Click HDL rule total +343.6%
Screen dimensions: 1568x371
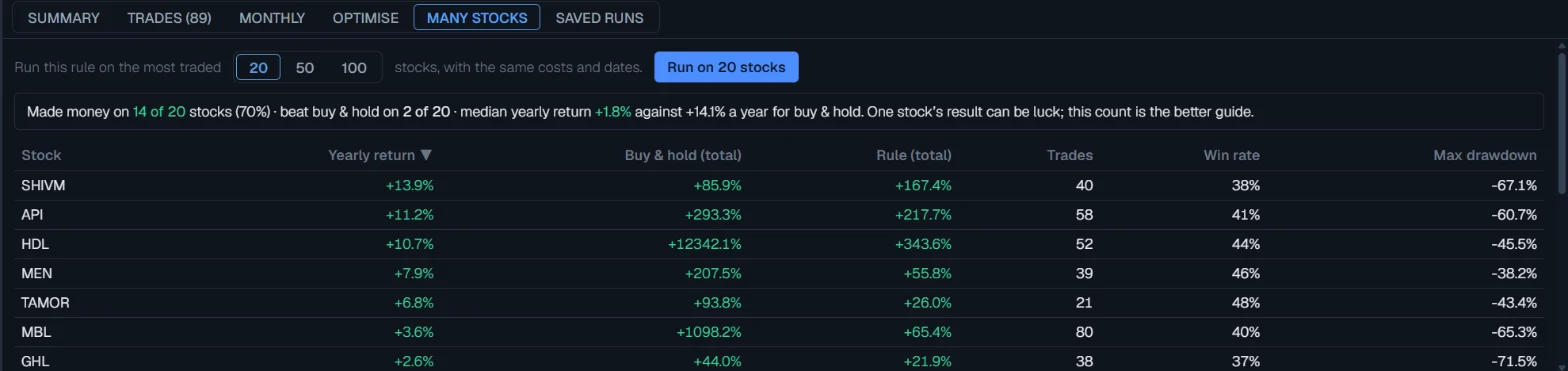pyautogui.click(x=924, y=244)
